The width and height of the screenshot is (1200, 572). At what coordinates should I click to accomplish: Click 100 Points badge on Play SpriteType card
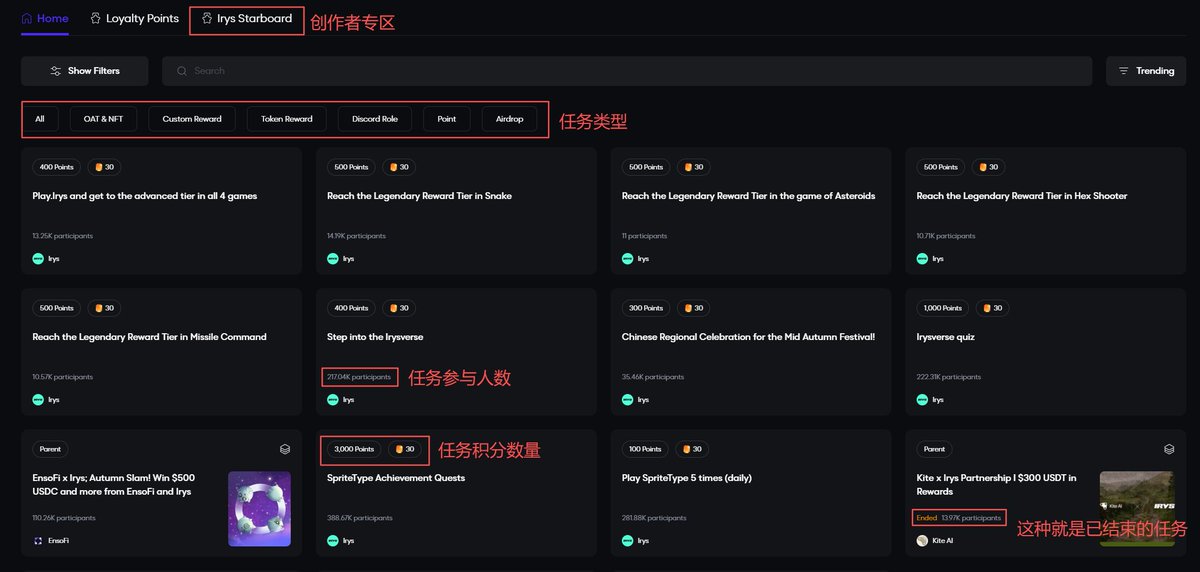(646, 449)
